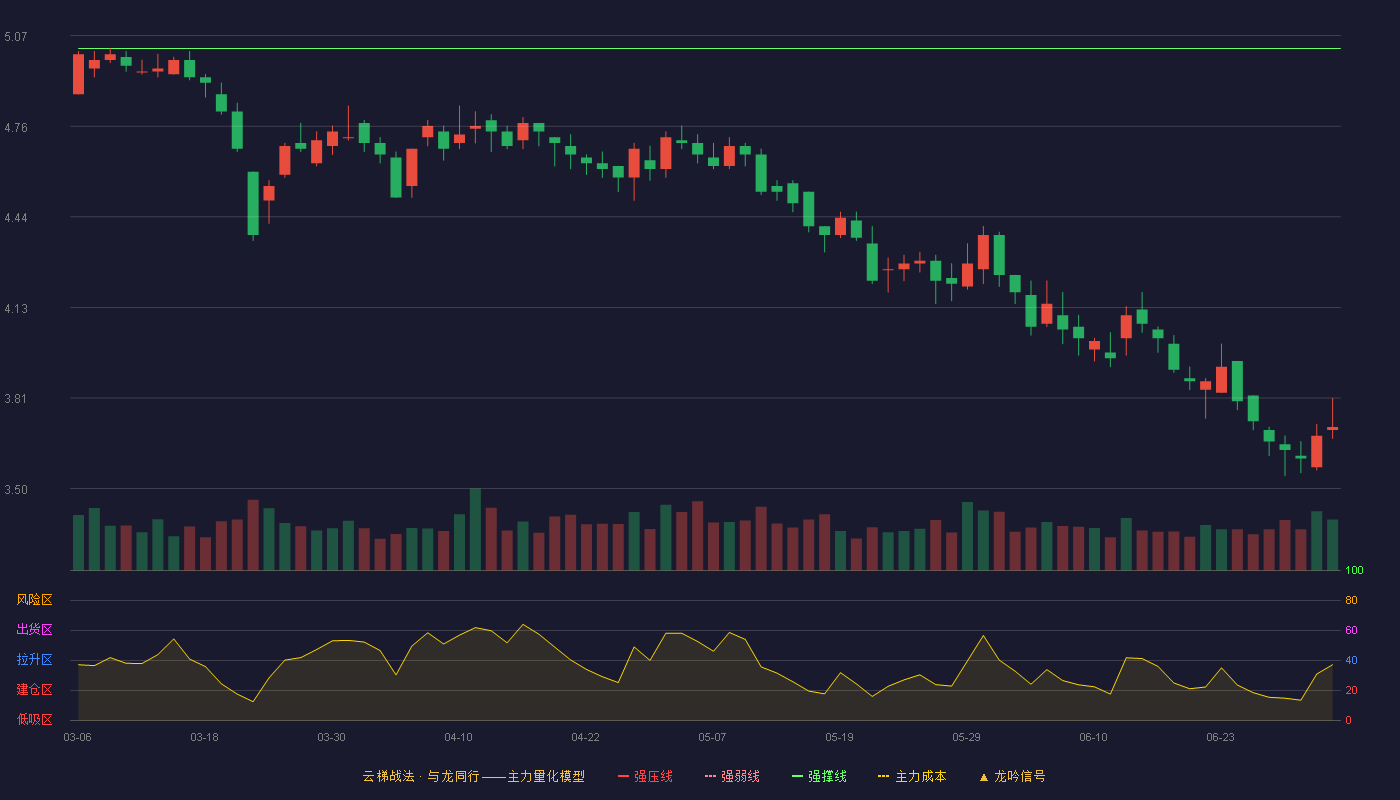
Task: Click the 05-19 date label
Action: pyautogui.click(x=839, y=737)
